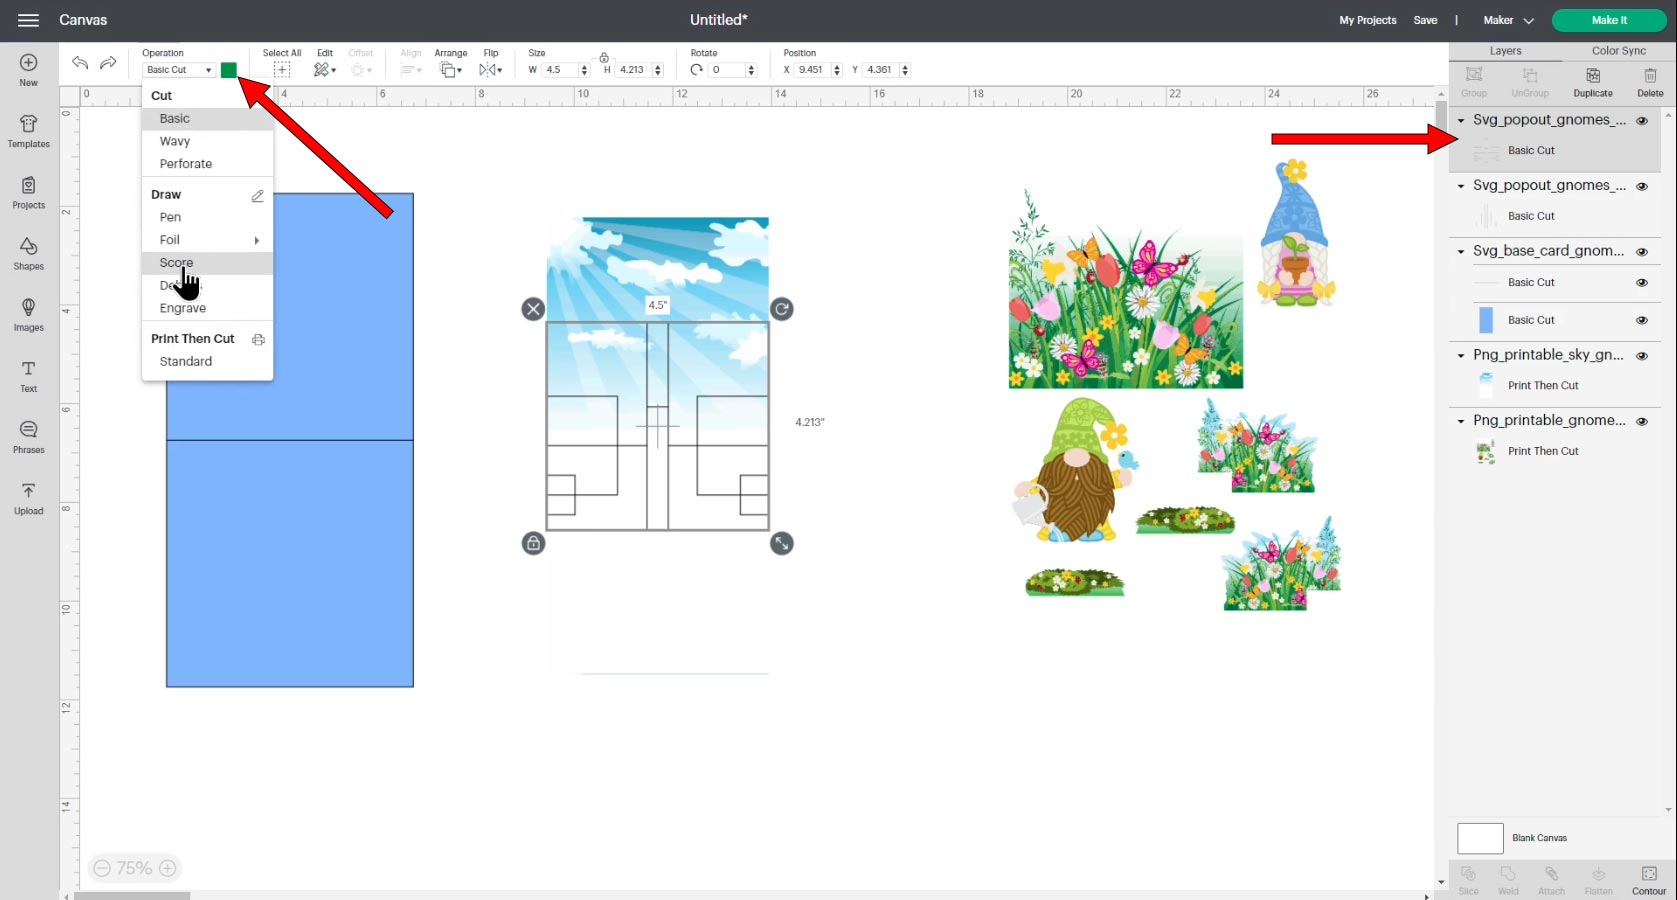Open the Templates panel in sidebar
1677x900 pixels.
click(x=28, y=131)
